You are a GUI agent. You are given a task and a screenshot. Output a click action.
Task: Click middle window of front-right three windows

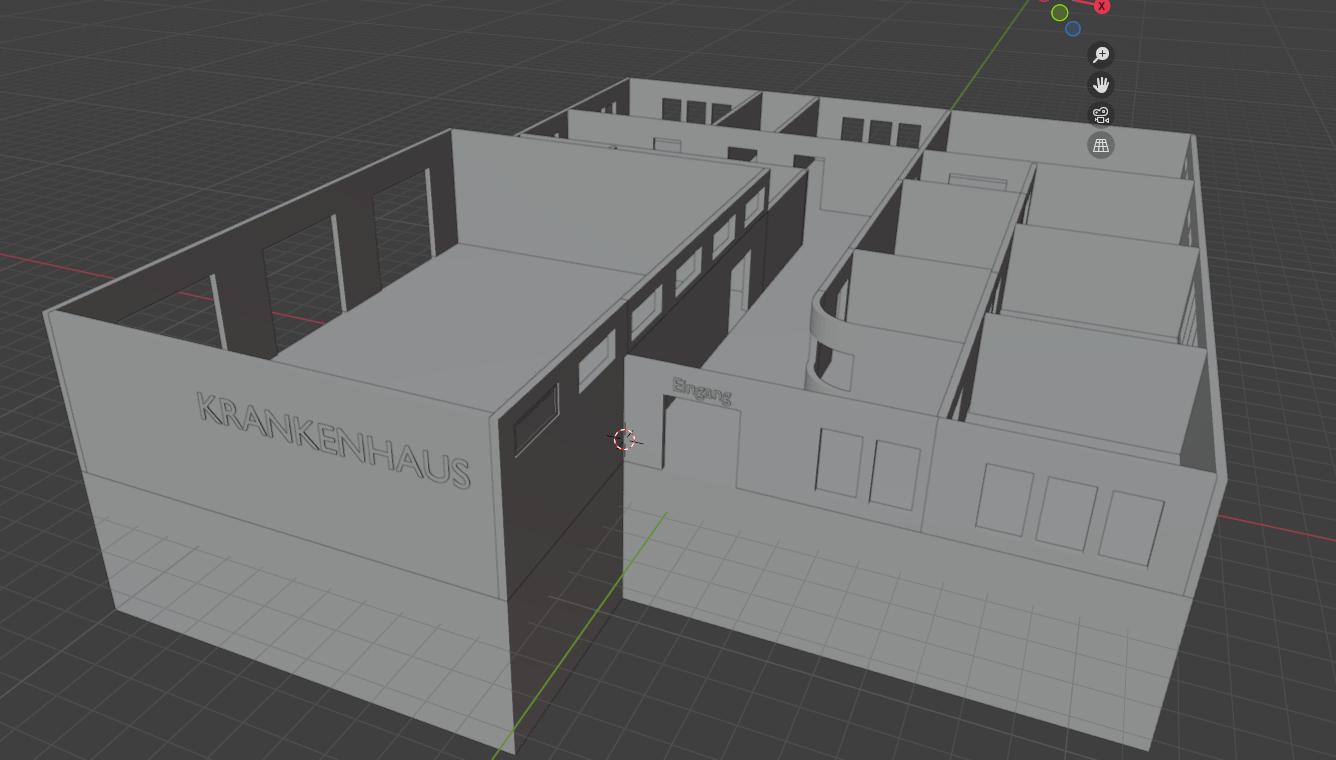click(1064, 513)
